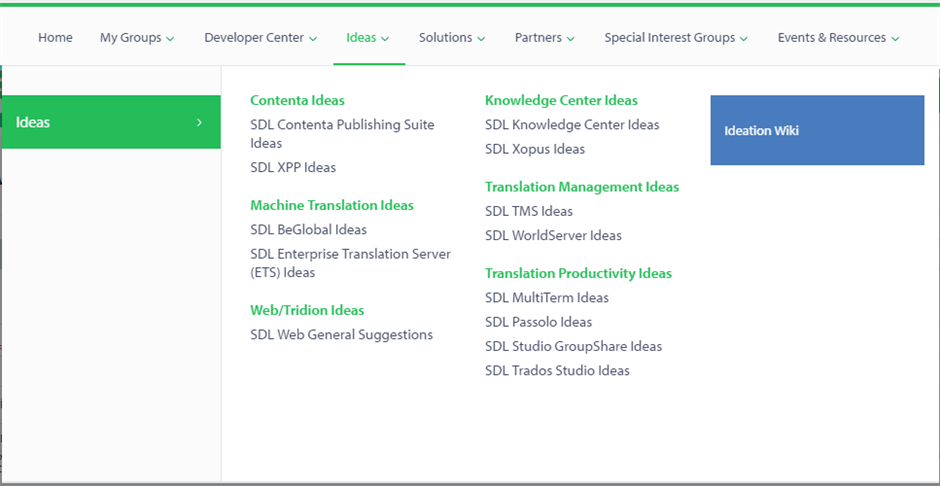This screenshot has width=940, height=486.
Task: Open the Solutions menu
Action: point(452,38)
